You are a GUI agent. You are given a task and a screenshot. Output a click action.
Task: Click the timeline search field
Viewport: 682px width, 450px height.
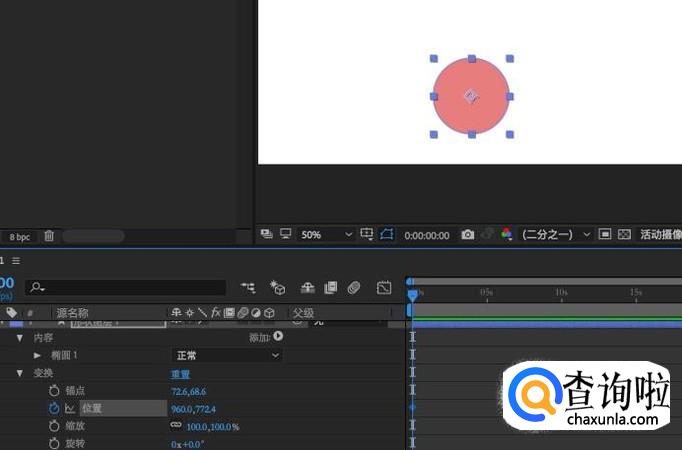click(125, 288)
